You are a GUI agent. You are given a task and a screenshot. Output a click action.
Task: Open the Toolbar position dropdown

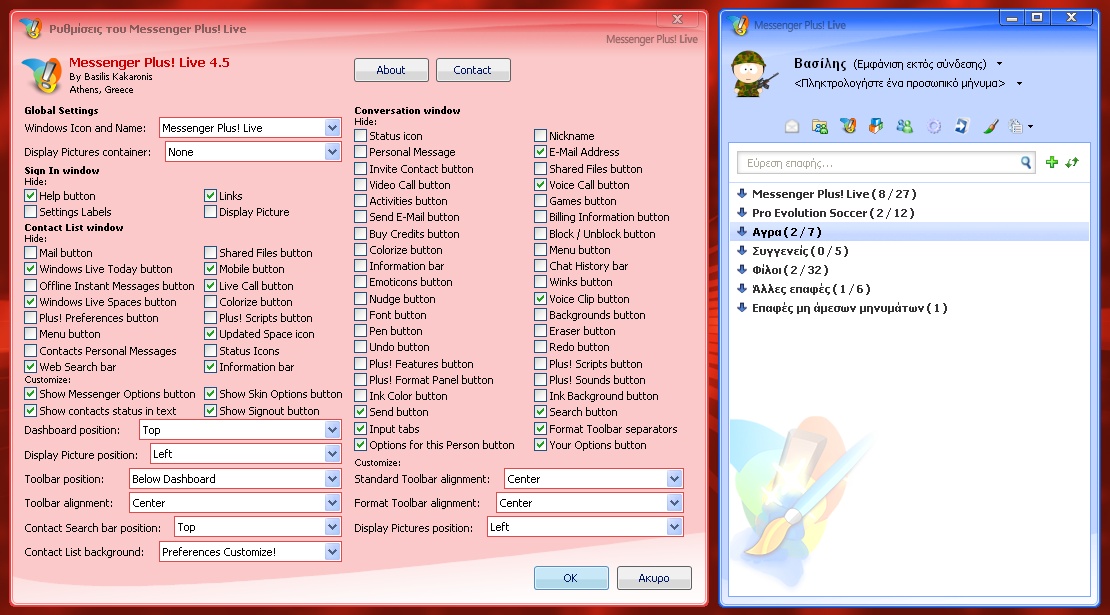[x=235, y=479]
